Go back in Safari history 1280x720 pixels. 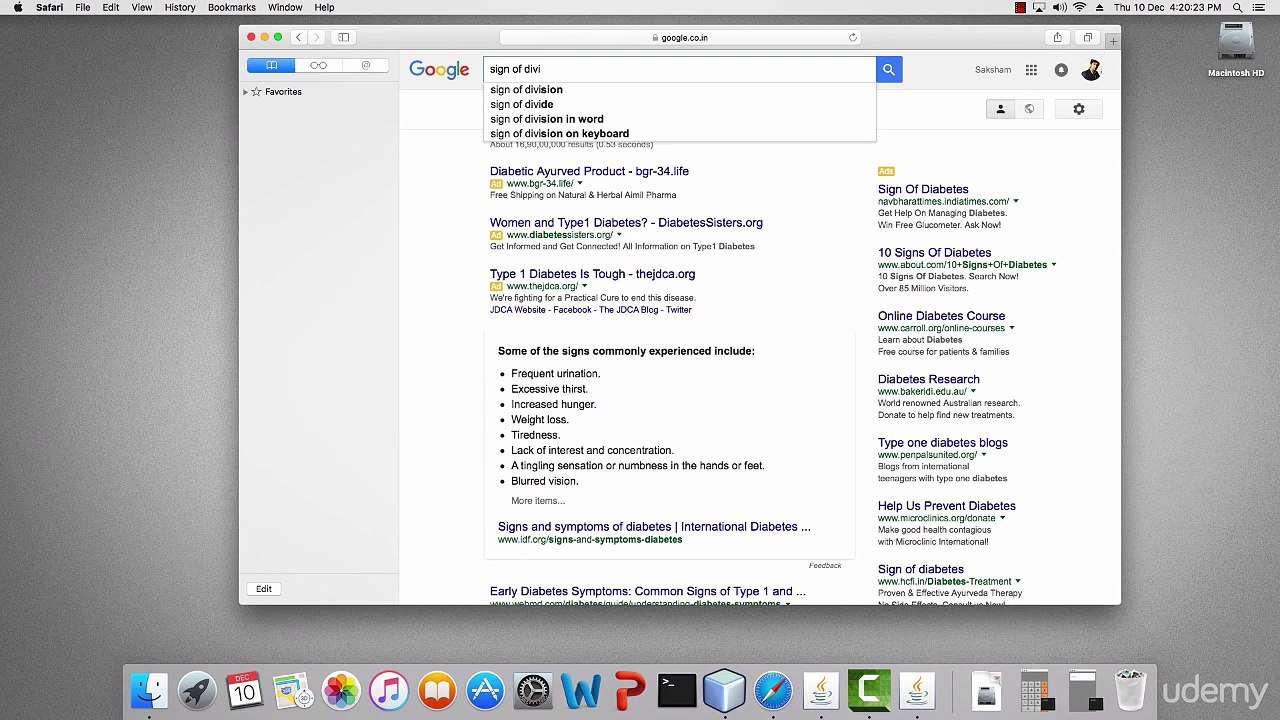(298, 38)
